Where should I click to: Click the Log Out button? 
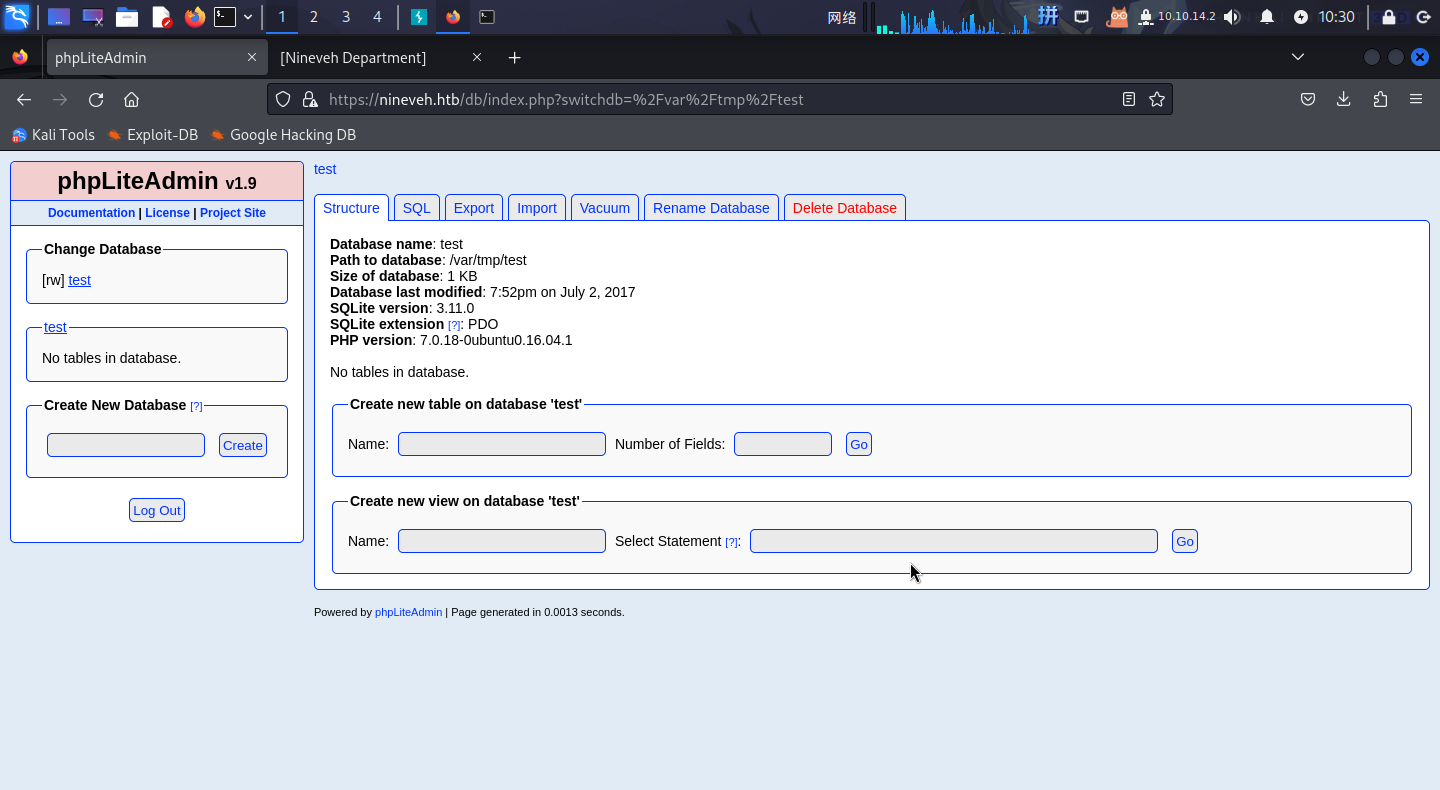(157, 510)
